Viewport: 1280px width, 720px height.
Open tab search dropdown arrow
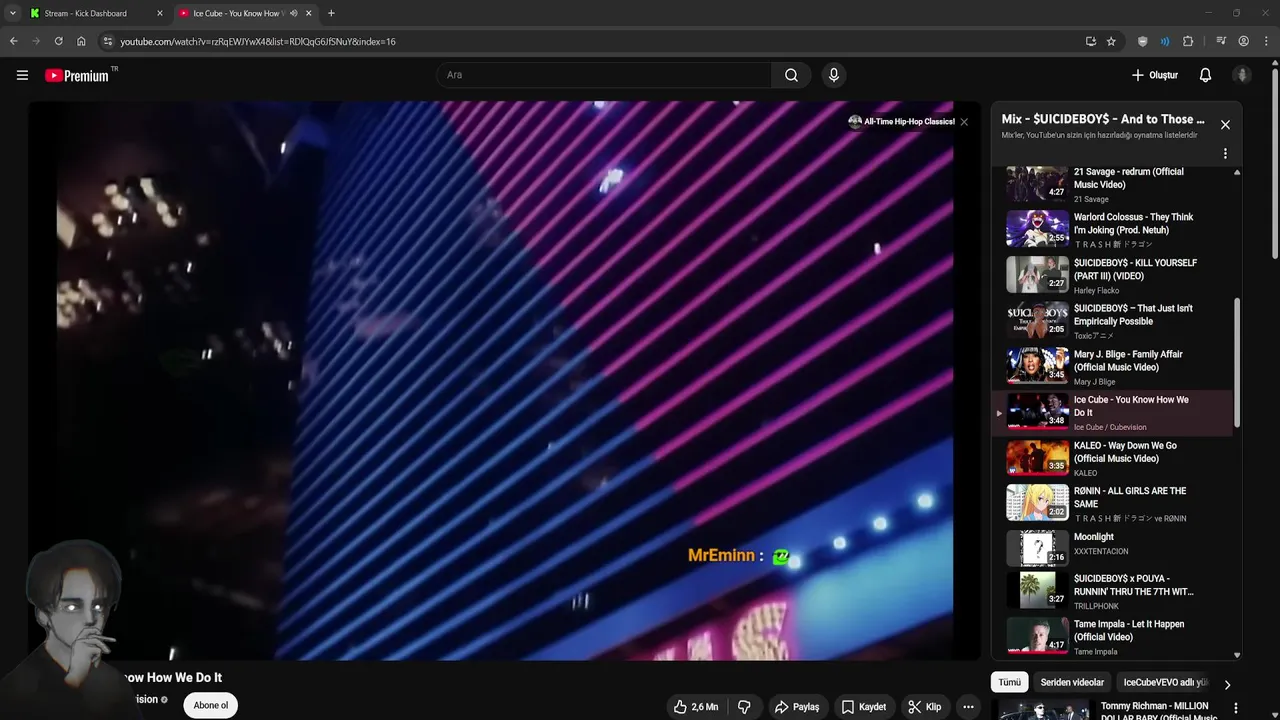click(12, 13)
